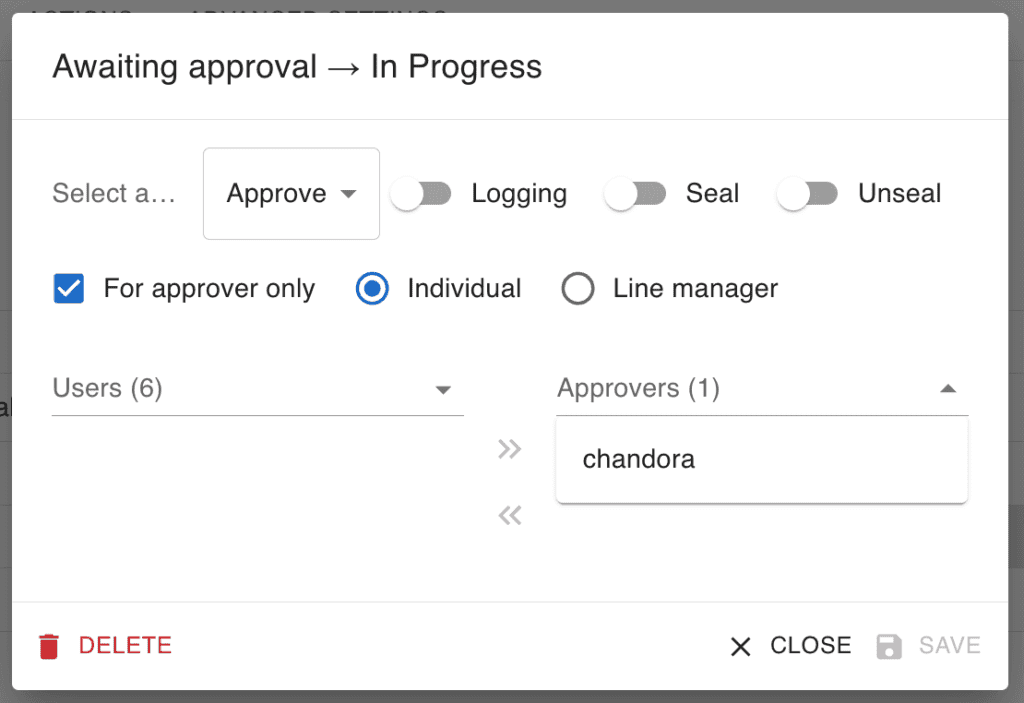Open the Approve action dropdown
Viewport: 1024px width, 703px height.
pyautogui.click(x=291, y=193)
